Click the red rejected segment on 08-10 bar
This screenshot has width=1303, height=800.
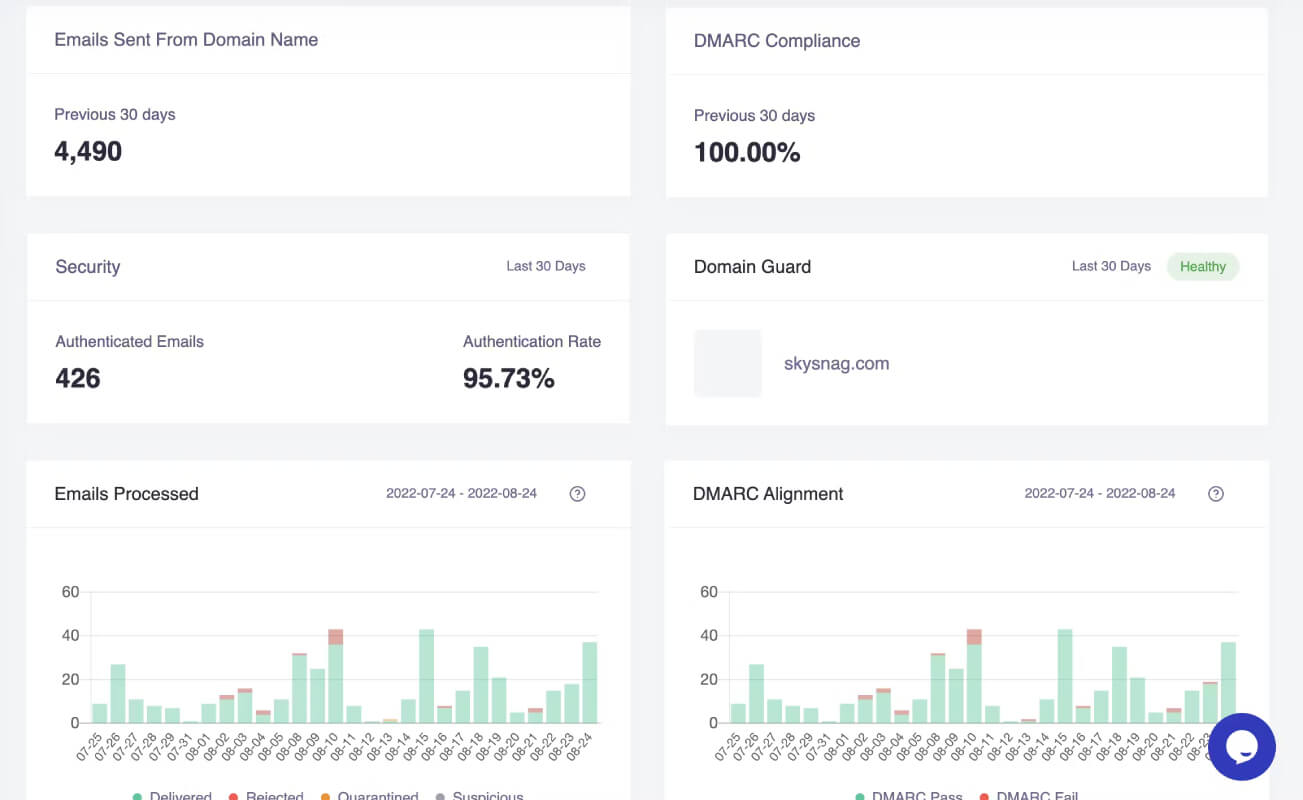click(336, 637)
